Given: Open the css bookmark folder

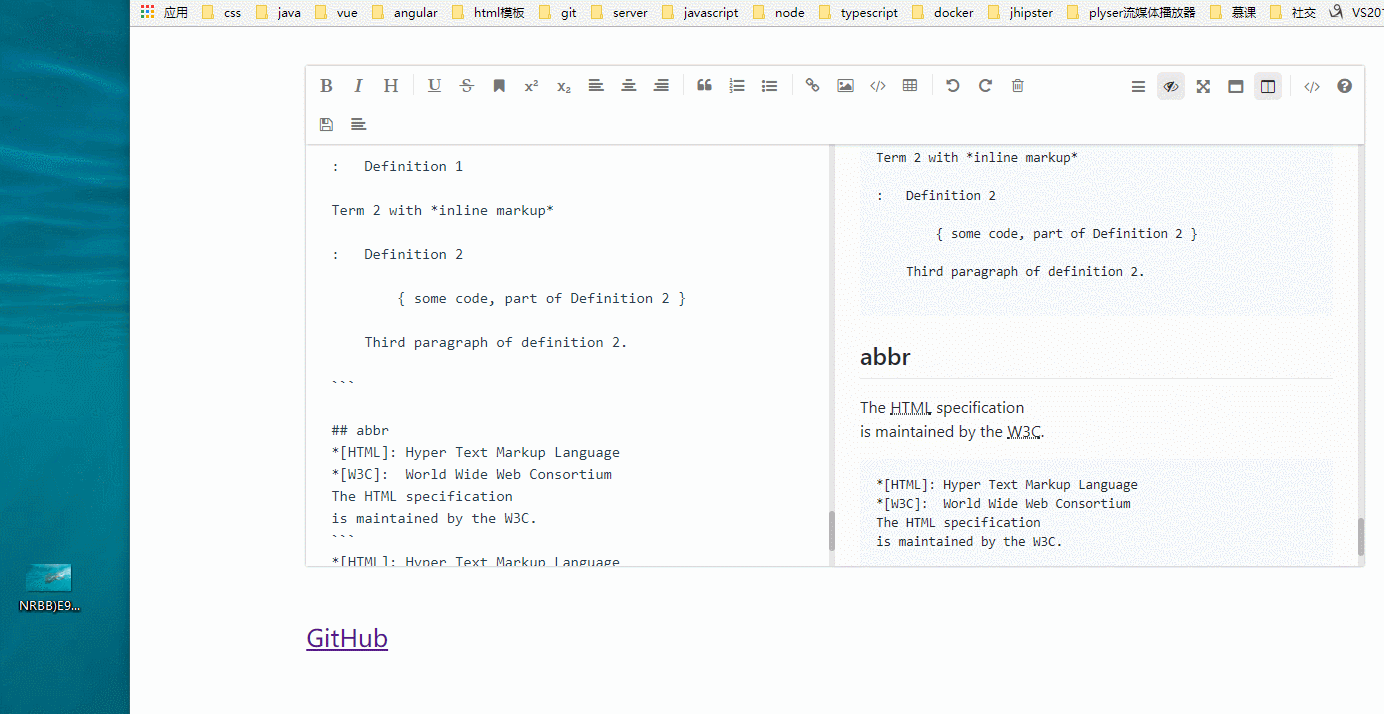Looking at the screenshot, I should [222, 13].
